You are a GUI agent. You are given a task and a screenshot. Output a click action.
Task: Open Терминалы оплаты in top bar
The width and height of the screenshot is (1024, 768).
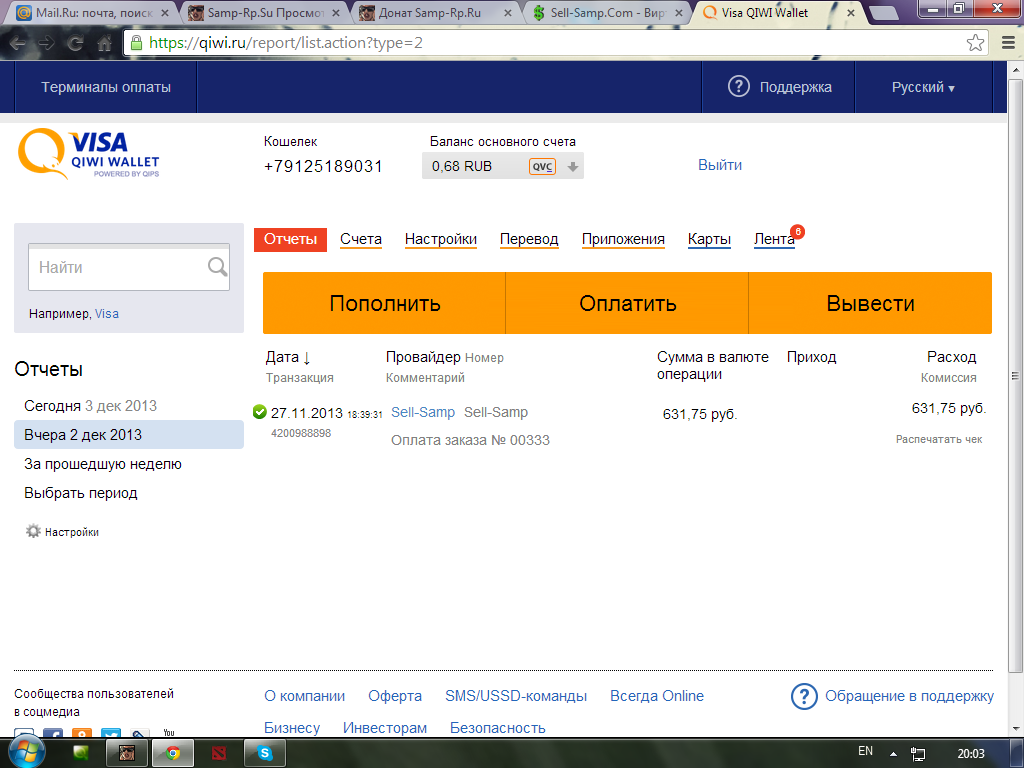106,87
